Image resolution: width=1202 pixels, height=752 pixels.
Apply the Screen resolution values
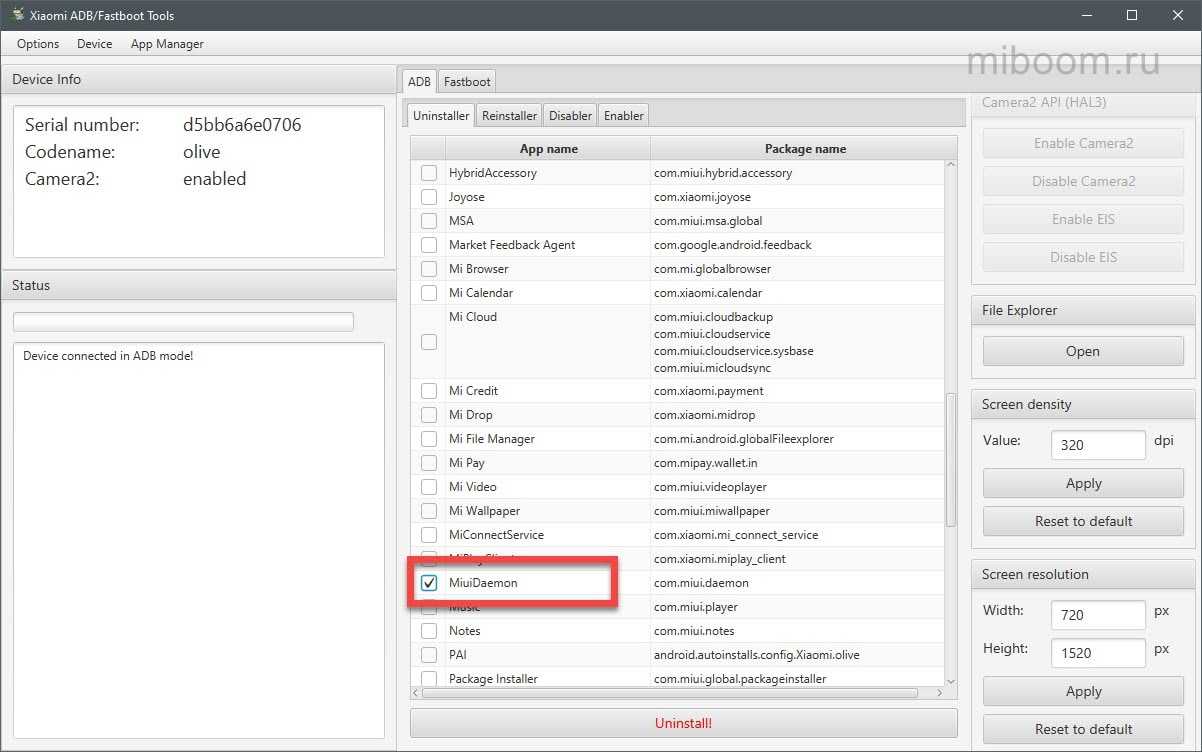coord(1083,691)
